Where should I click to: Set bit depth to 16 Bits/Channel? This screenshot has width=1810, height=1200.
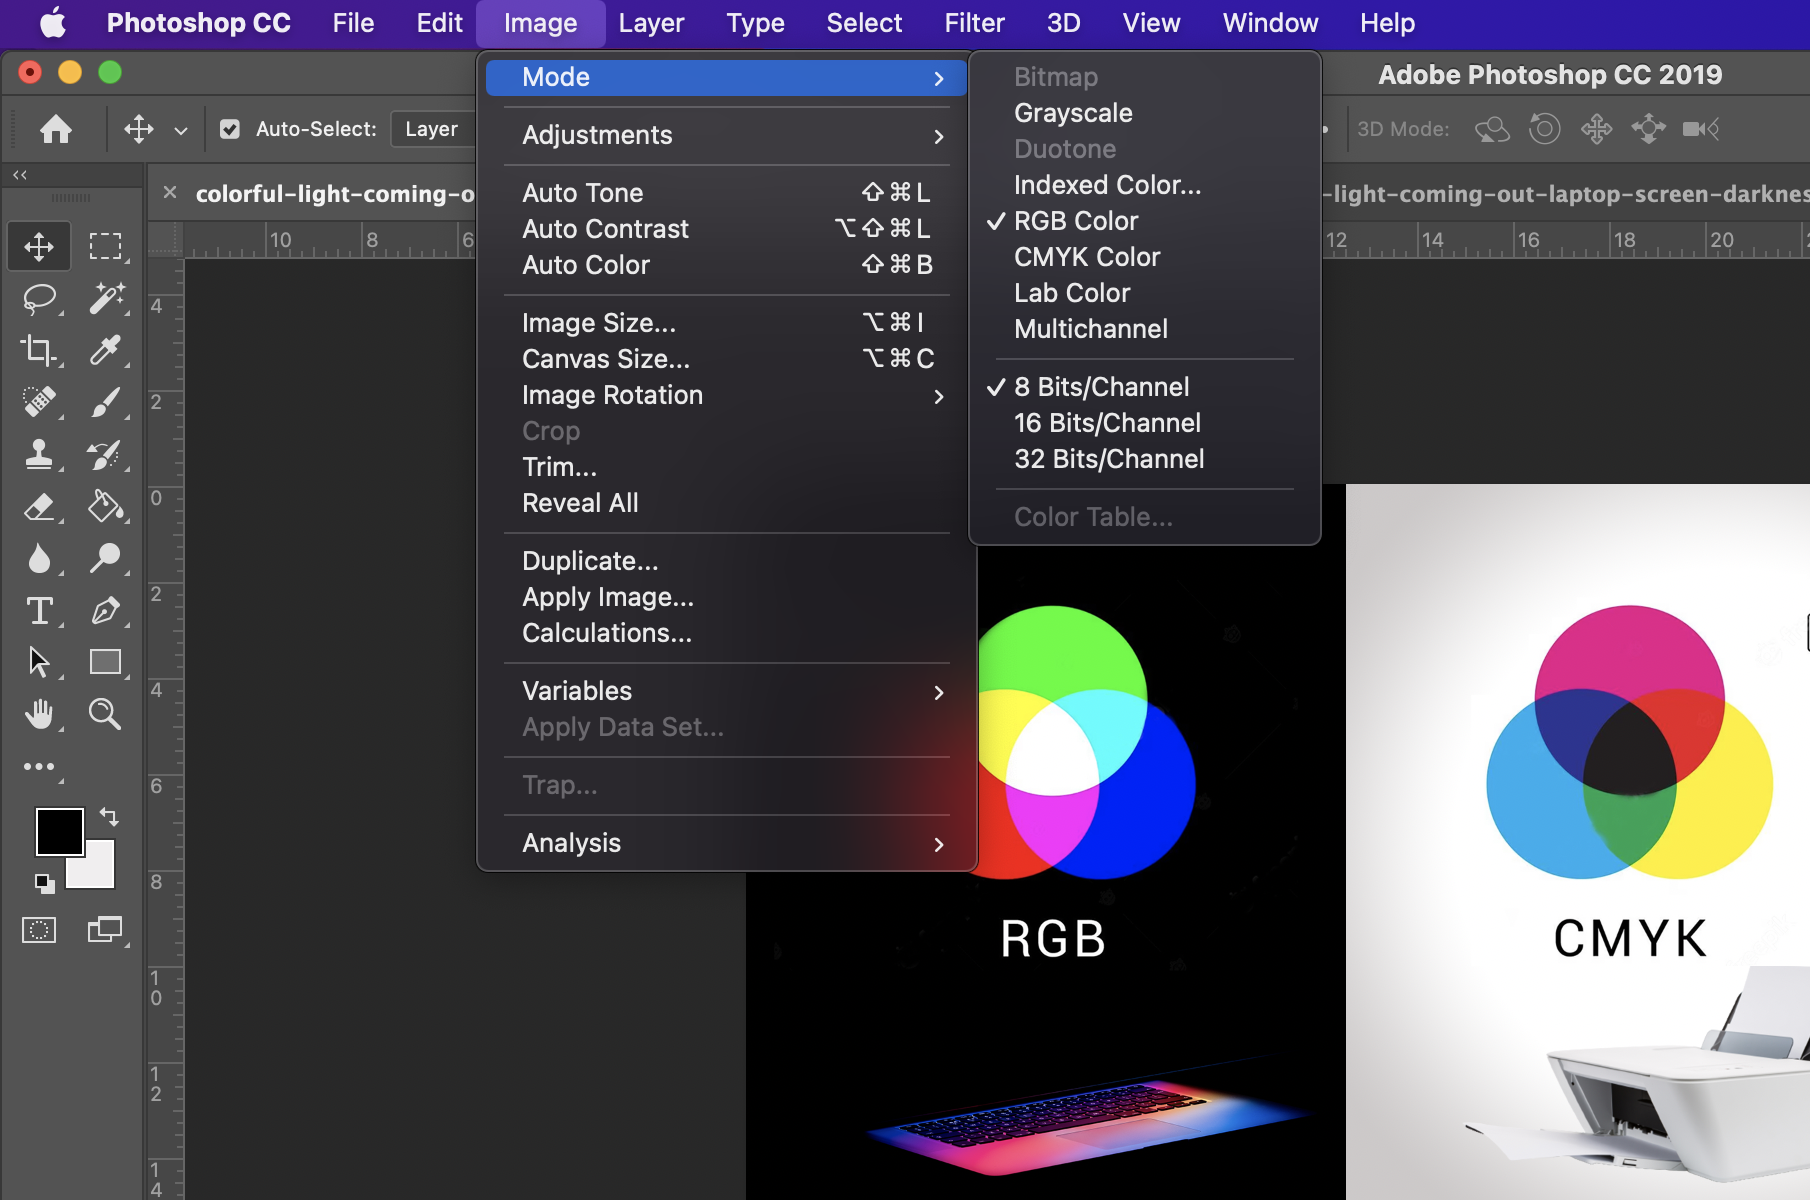(x=1107, y=423)
